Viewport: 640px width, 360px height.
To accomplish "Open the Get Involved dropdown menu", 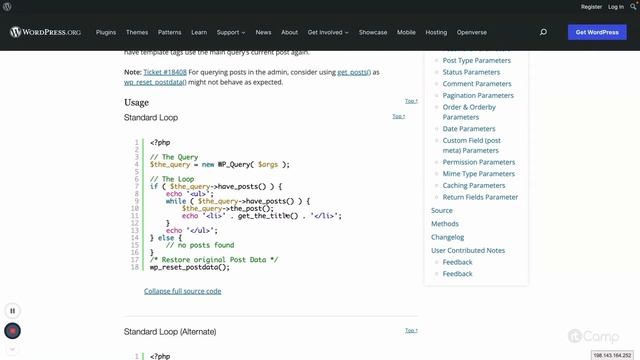I will tap(328, 32).
